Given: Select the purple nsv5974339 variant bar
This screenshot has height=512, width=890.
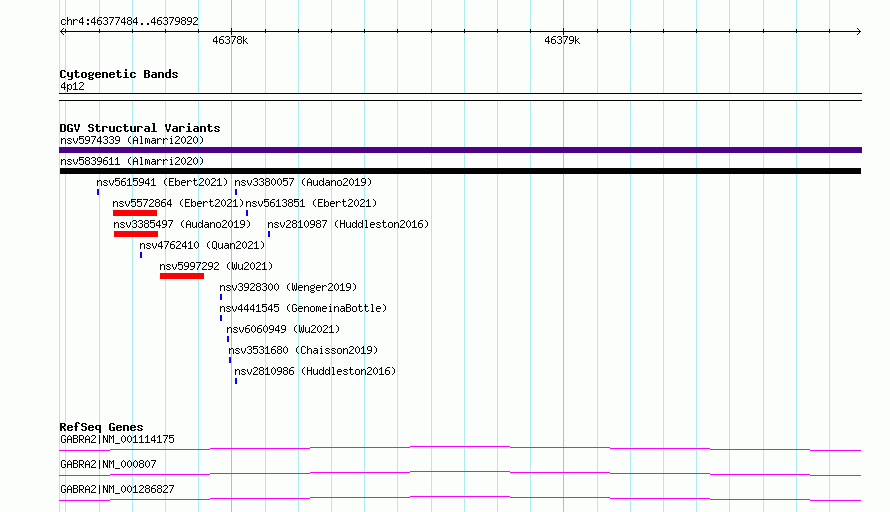Looking at the screenshot, I should tap(460, 150).
